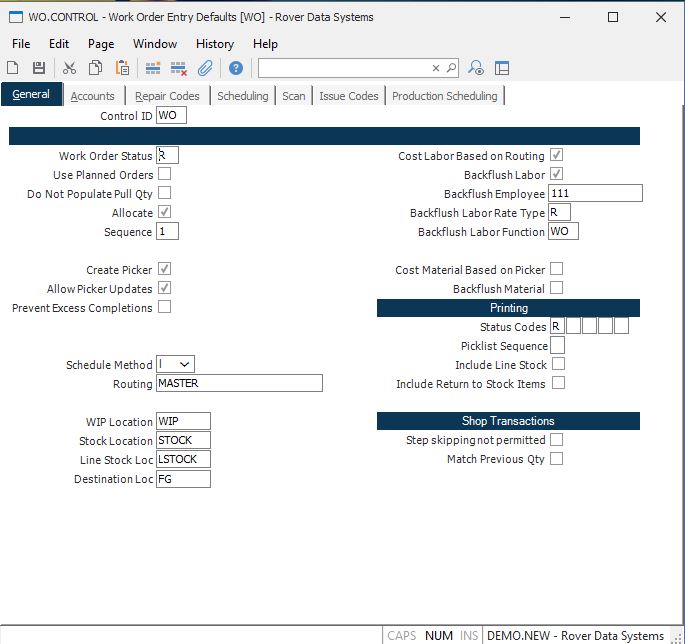Clear the toolbar search box with X

[435, 68]
